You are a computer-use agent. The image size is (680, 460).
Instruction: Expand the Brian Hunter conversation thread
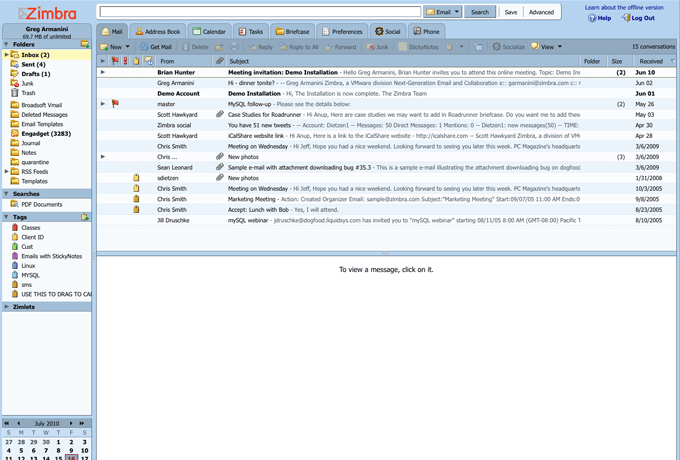[103, 72]
